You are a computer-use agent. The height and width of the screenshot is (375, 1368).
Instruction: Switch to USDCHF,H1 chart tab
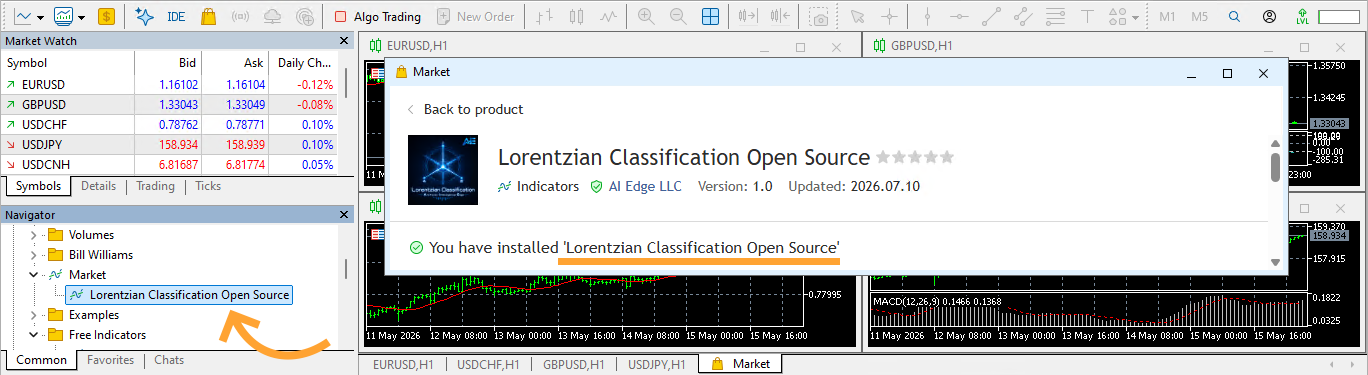point(487,364)
